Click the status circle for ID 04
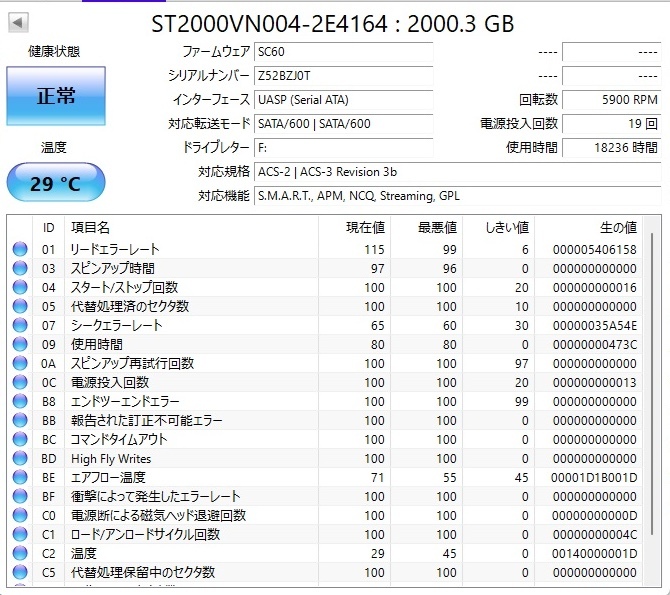 20,287
